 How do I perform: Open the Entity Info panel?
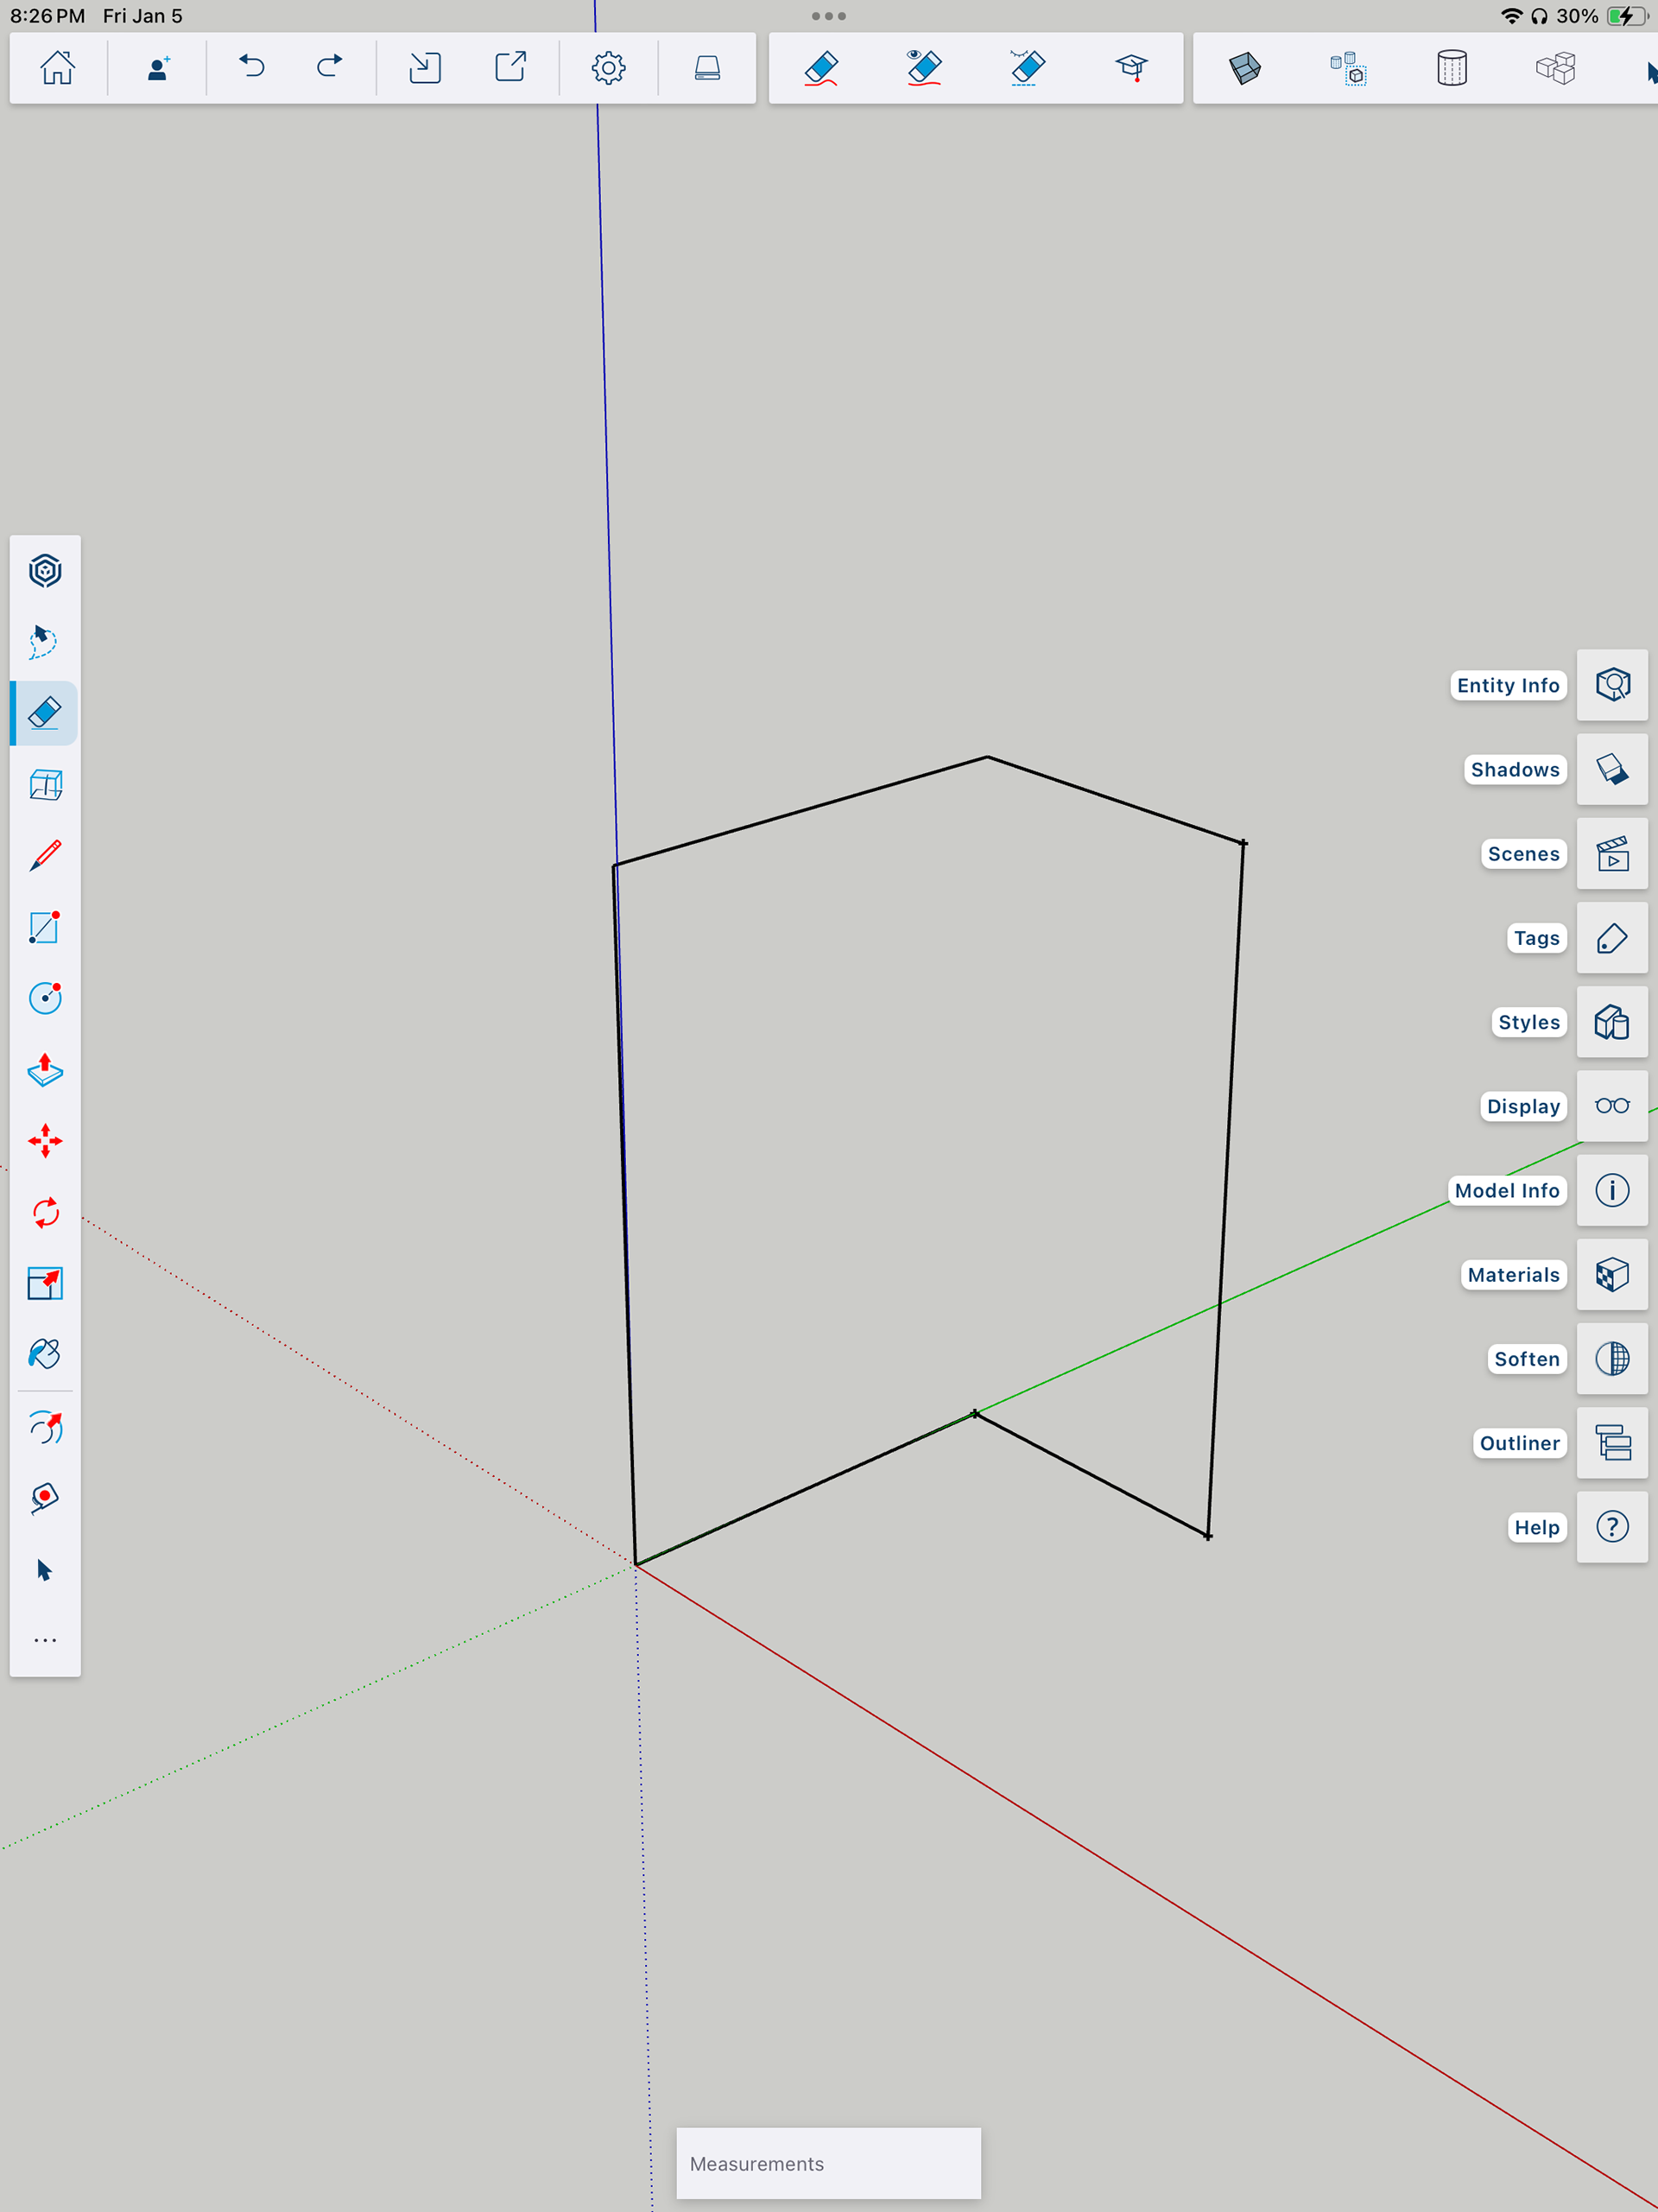1612,685
